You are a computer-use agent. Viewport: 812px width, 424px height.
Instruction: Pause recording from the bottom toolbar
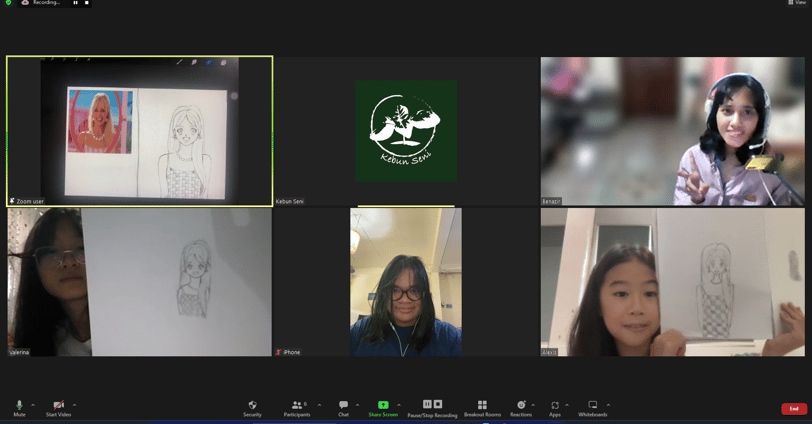click(x=427, y=404)
